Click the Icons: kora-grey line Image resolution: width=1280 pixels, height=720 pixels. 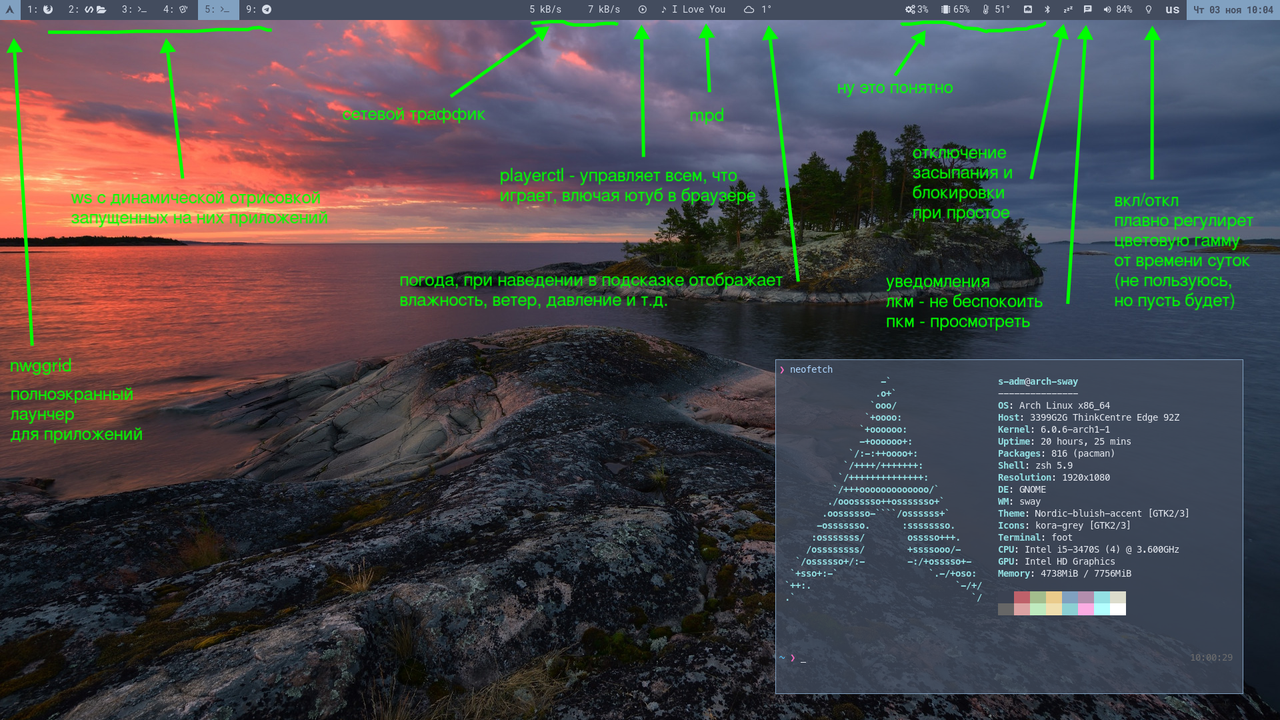click(x=1064, y=526)
